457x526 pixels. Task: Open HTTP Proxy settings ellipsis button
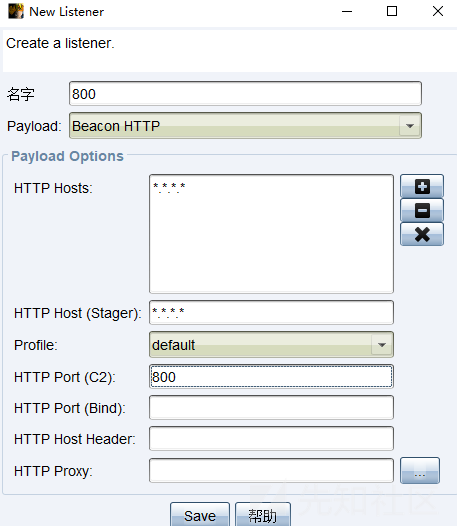[420, 470]
